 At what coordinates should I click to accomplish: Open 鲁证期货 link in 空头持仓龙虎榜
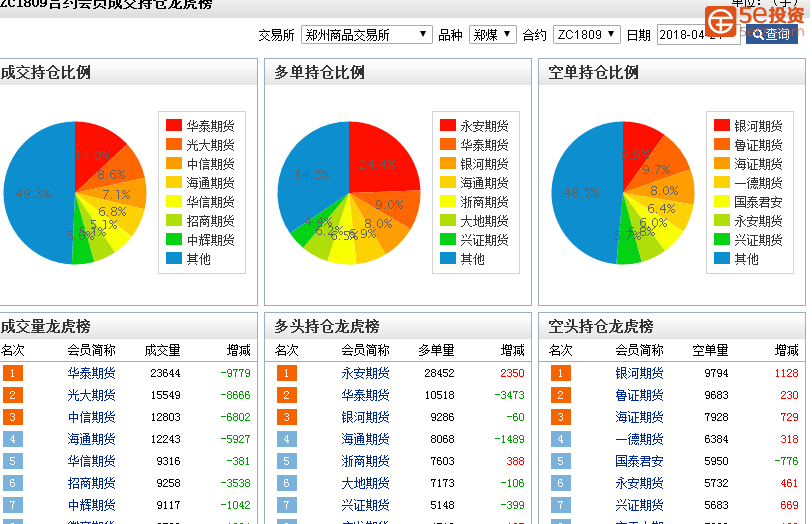pyautogui.click(x=639, y=395)
